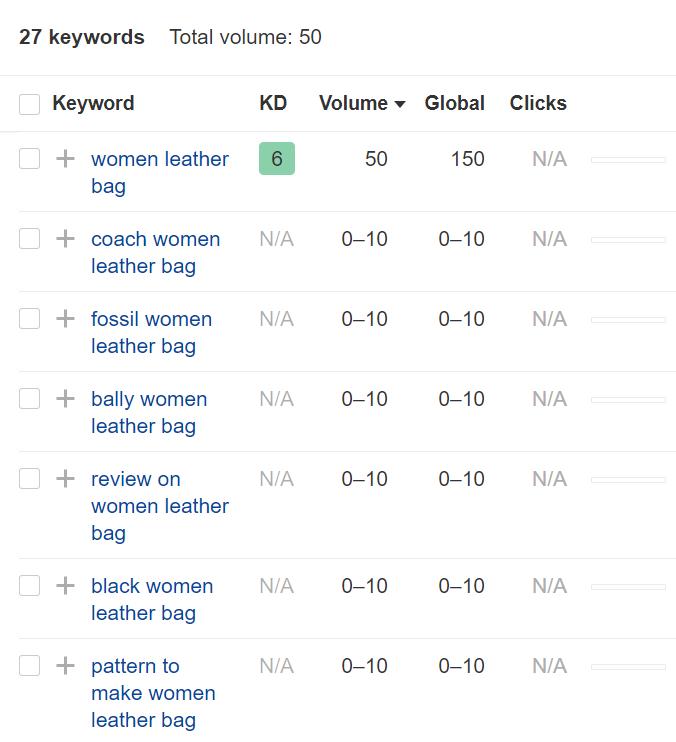Select checkbox for 'black women leather bag'
This screenshot has height=742, width=676.
pos(30,586)
